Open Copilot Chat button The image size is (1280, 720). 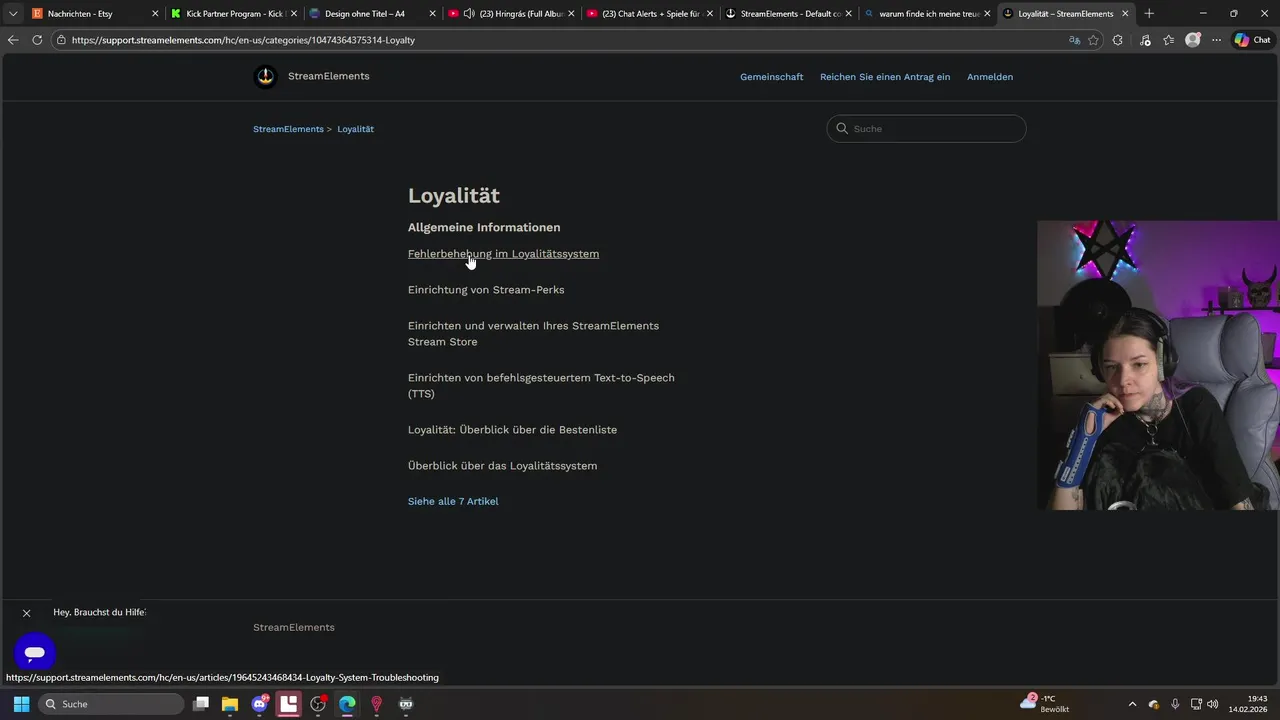(1253, 40)
